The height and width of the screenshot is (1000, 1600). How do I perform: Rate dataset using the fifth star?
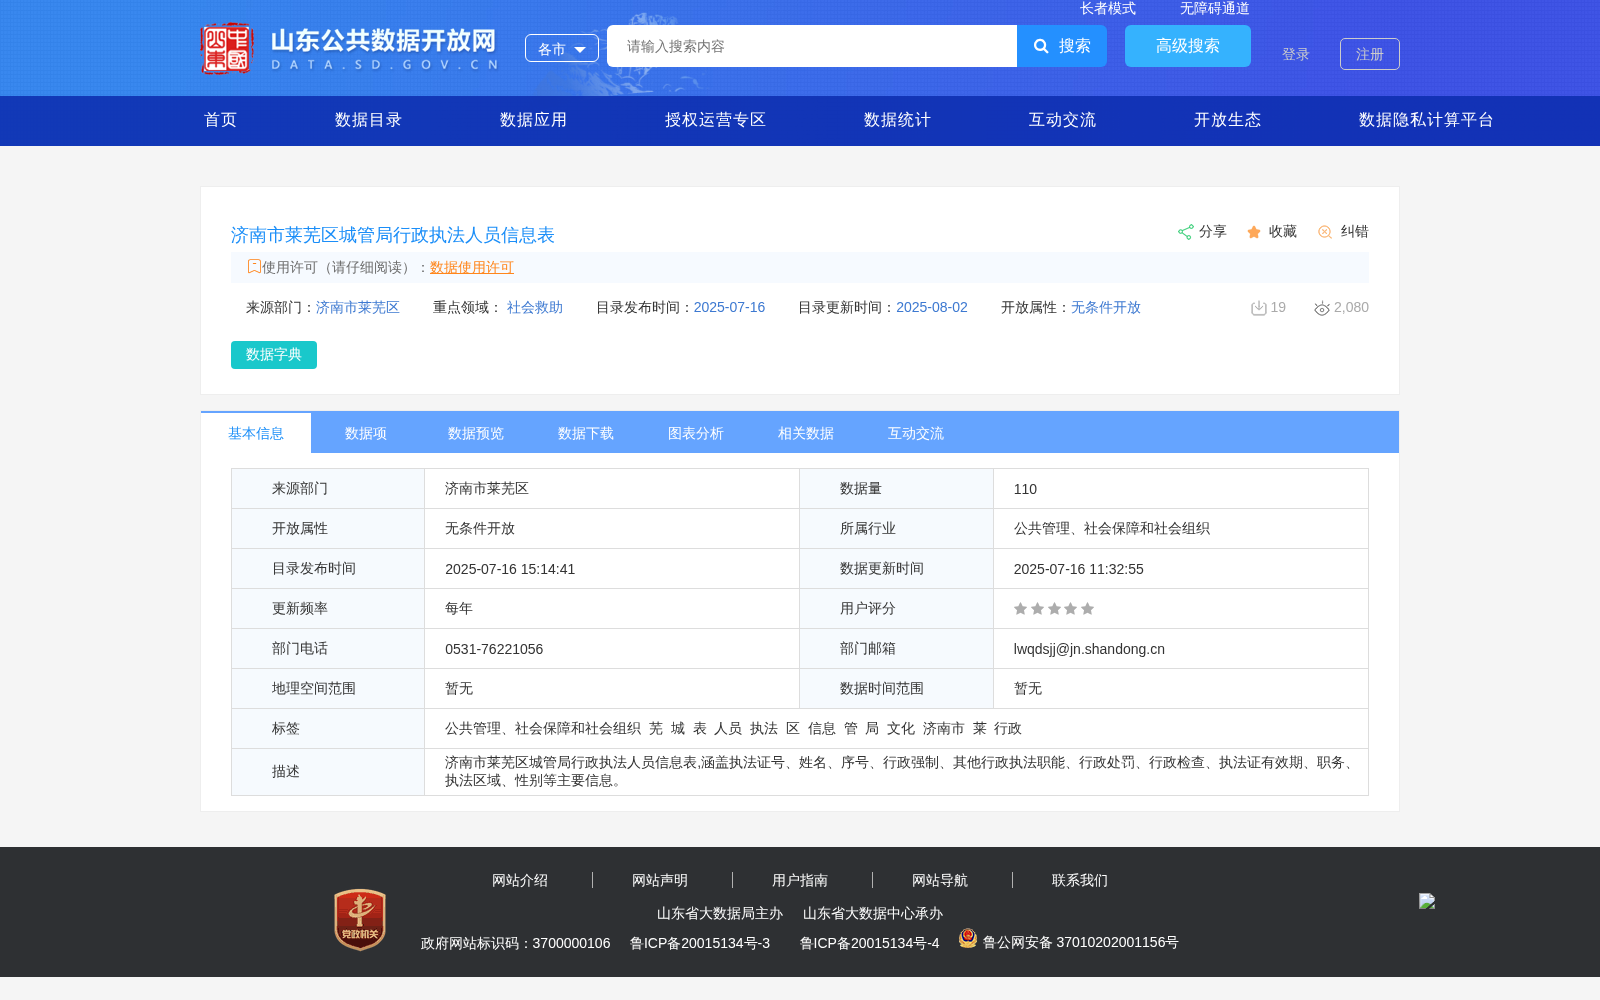click(1088, 609)
